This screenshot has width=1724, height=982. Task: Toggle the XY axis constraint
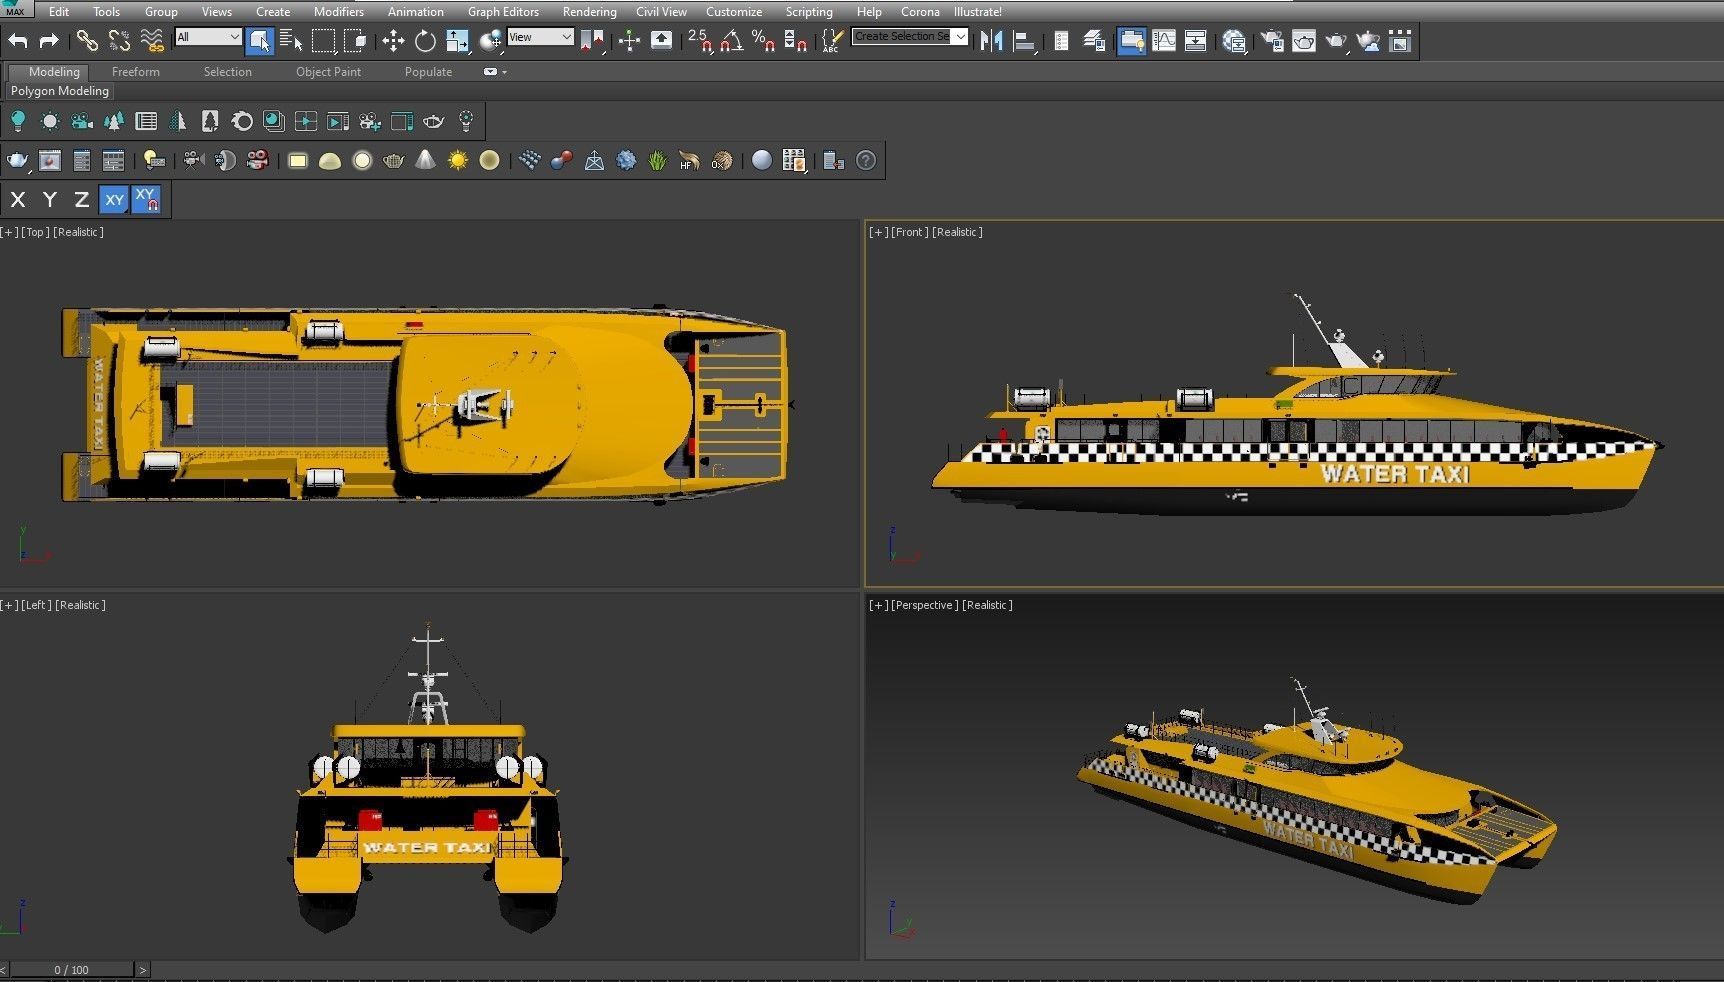(114, 200)
